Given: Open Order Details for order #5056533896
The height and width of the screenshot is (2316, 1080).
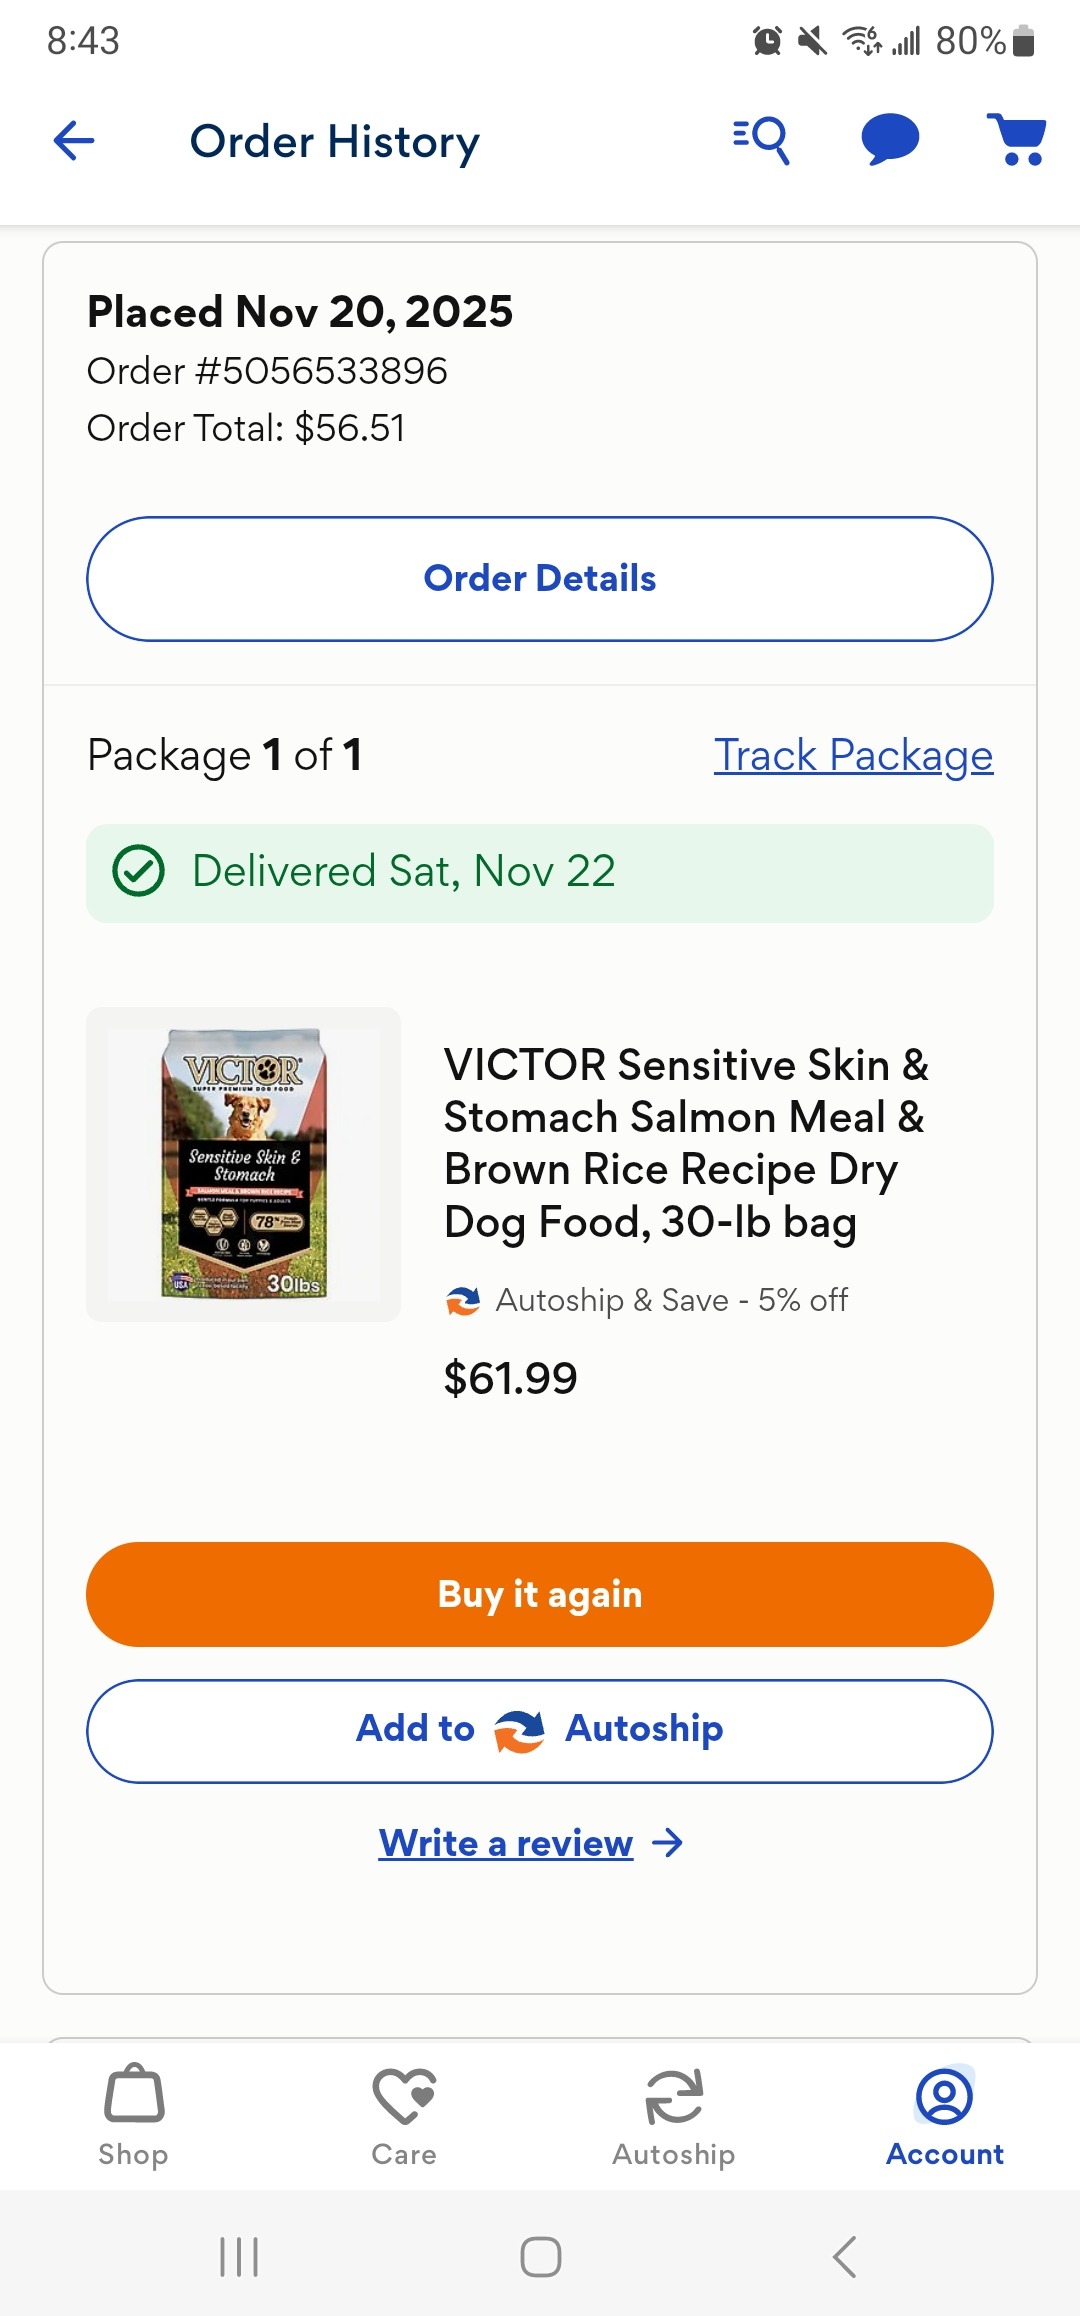Looking at the screenshot, I should (x=540, y=579).
